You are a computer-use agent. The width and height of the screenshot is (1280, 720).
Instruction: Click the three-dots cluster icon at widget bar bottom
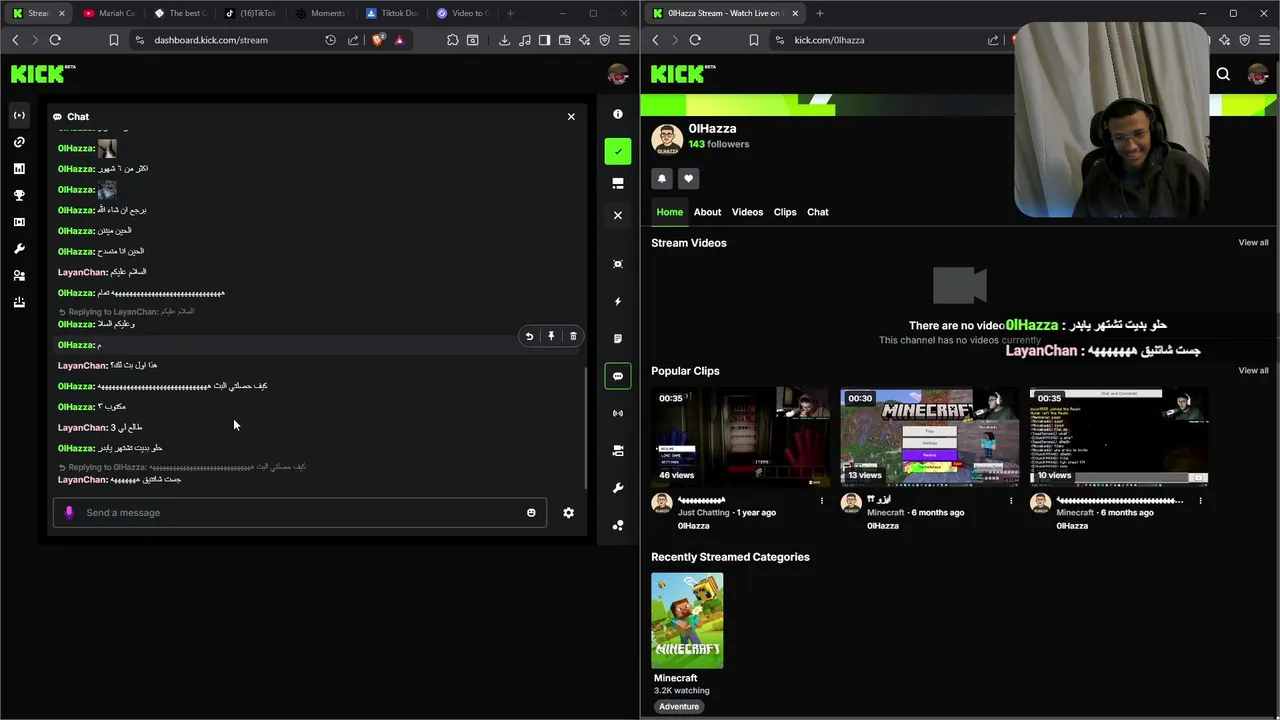(618, 525)
